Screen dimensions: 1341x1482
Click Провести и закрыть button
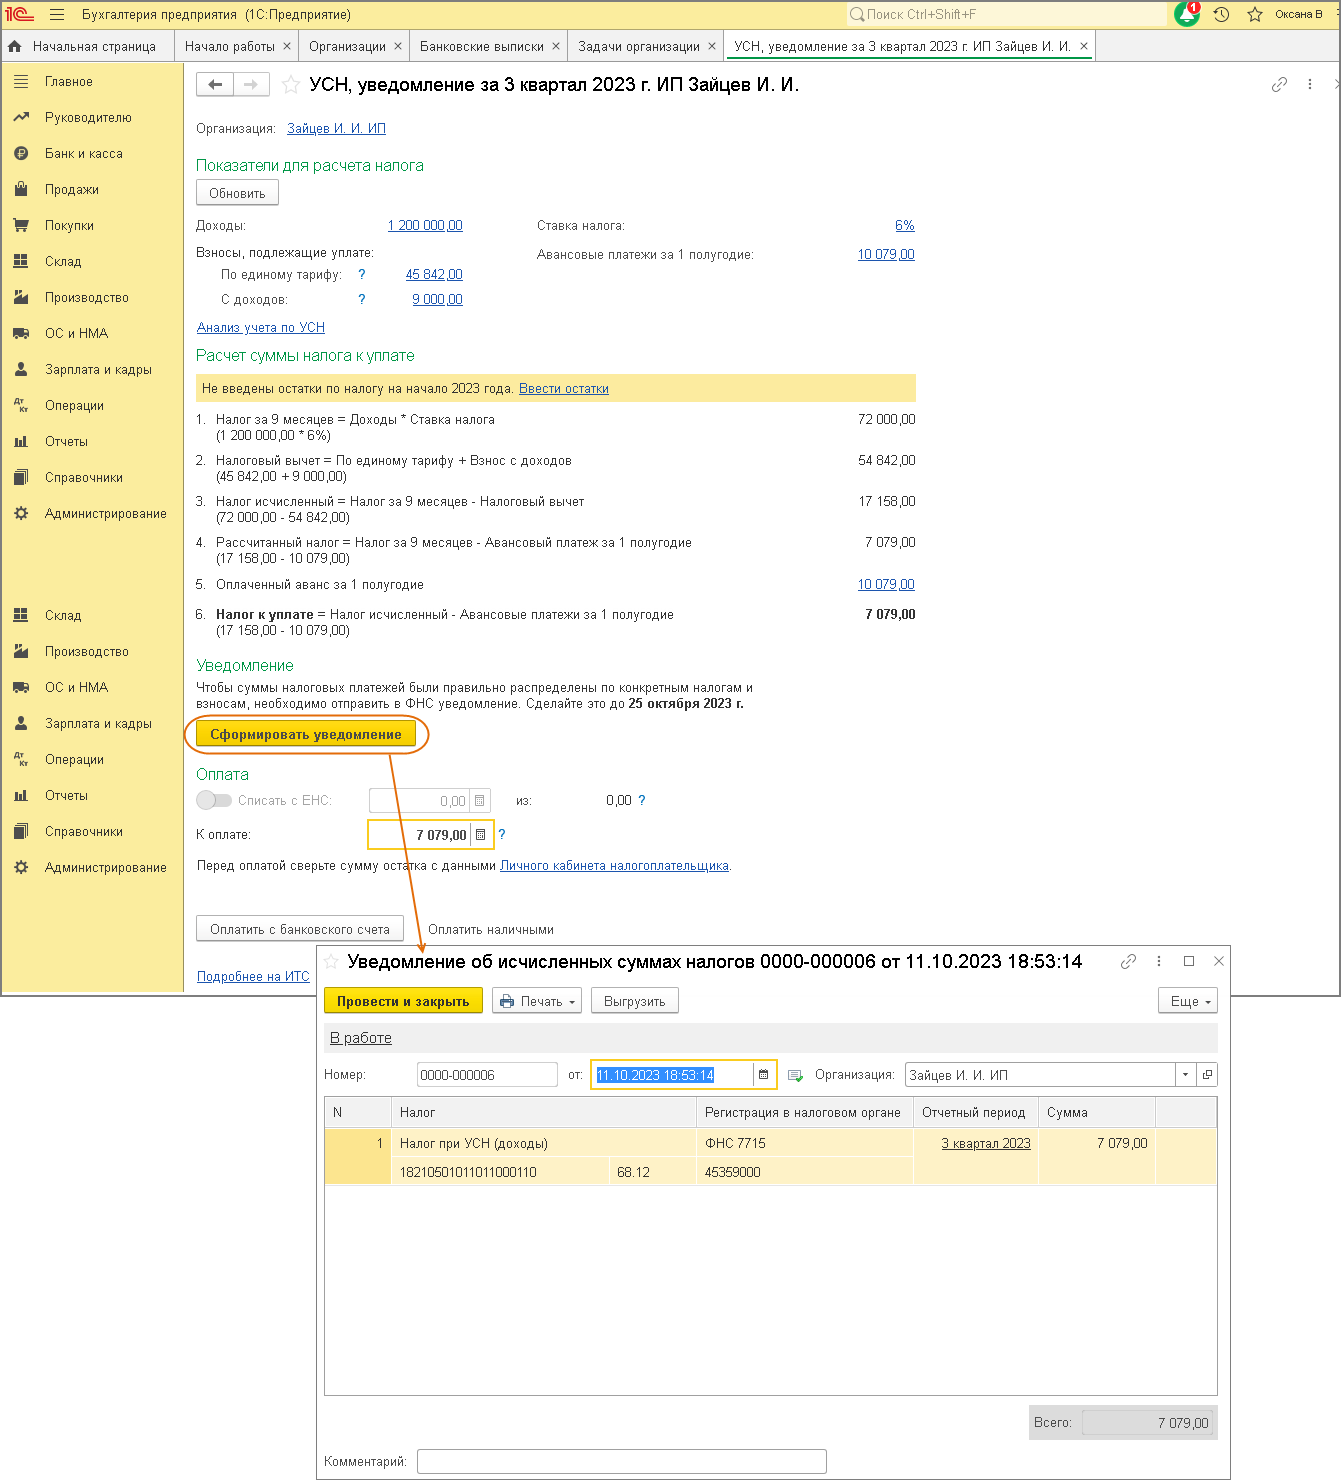point(403,1001)
